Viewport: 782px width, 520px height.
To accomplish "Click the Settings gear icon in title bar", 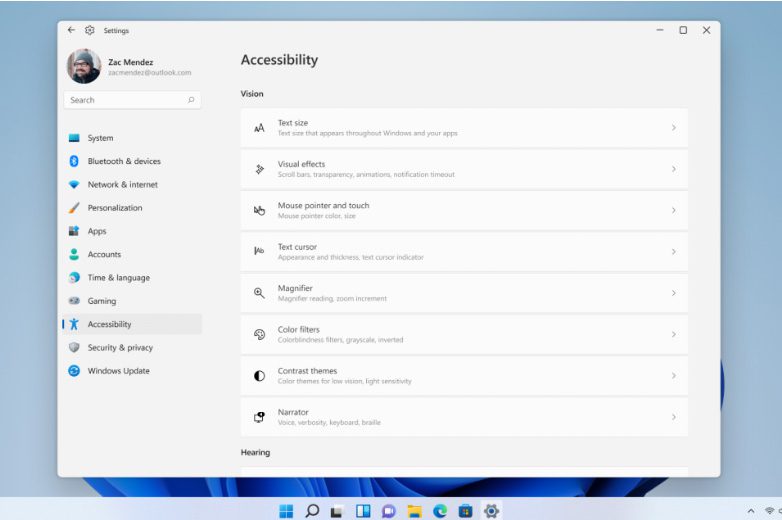I will point(90,30).
